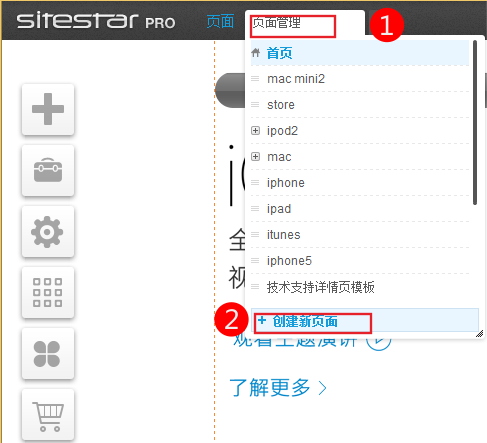Image resolution: width=487 pixels, height=443 pixels.
Task: Open the 了解更多 link
Action: (x=278, y=388)
